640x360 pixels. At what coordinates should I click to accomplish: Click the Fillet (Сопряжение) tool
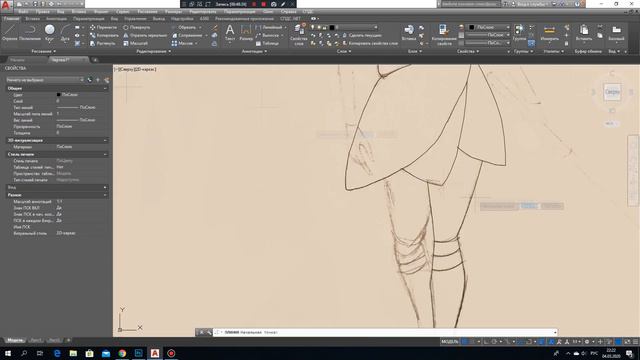pos(187,35)
